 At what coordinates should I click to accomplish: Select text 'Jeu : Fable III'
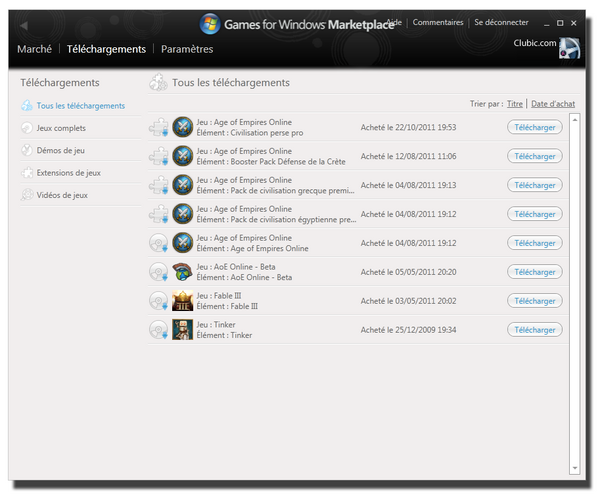[219, 296]
